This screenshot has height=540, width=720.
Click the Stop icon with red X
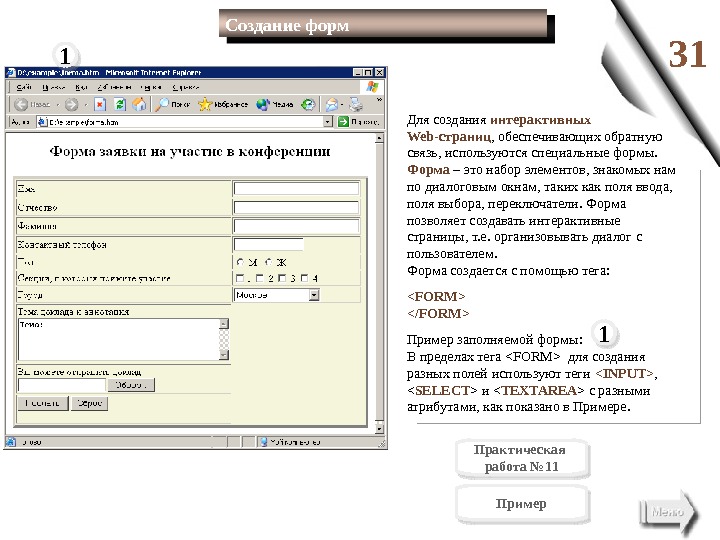click(x=100, y=105)
